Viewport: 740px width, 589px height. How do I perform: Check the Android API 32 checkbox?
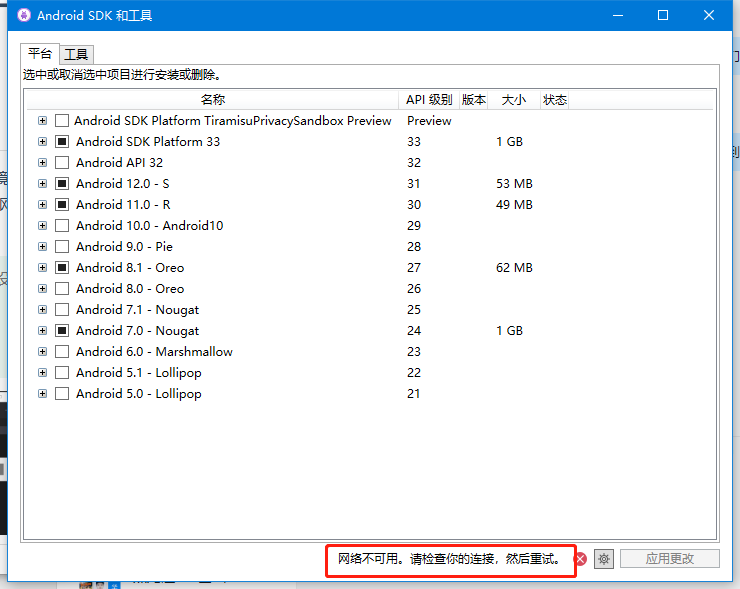[x=62, y=162]
